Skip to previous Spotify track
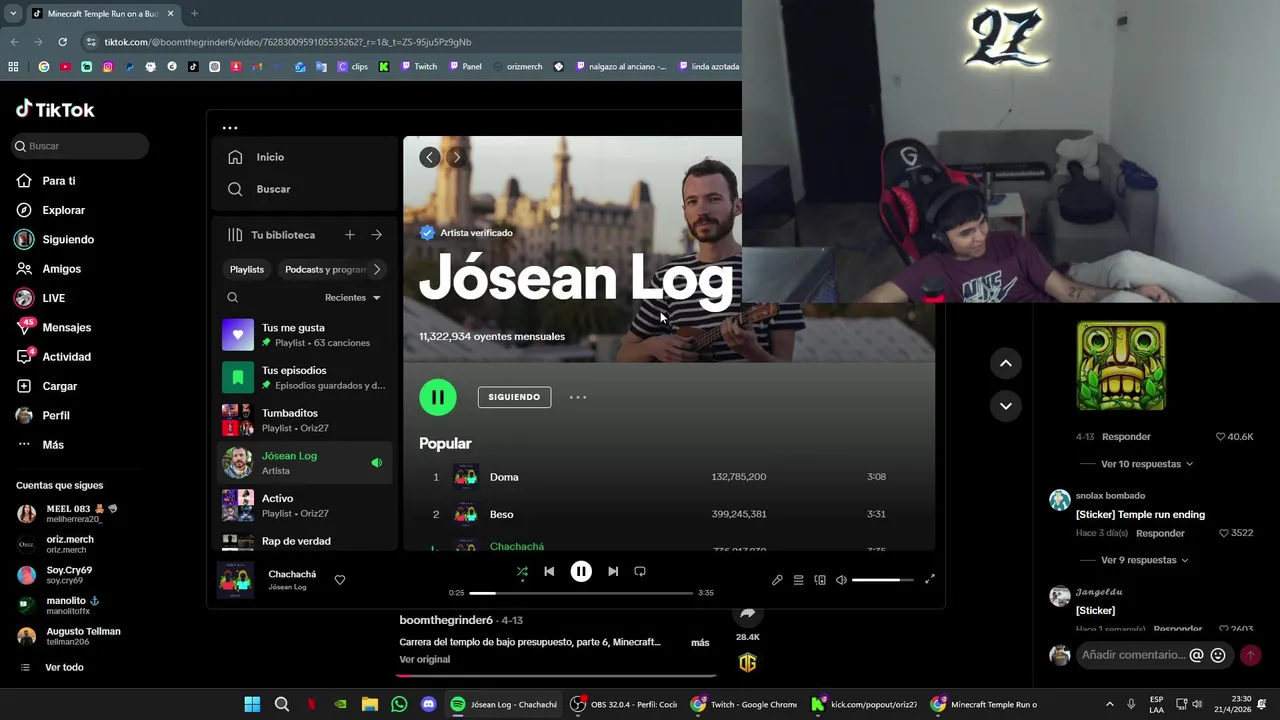Image resolution: width=1280 pixels, height=720 pixels. [x=549, y=571]
